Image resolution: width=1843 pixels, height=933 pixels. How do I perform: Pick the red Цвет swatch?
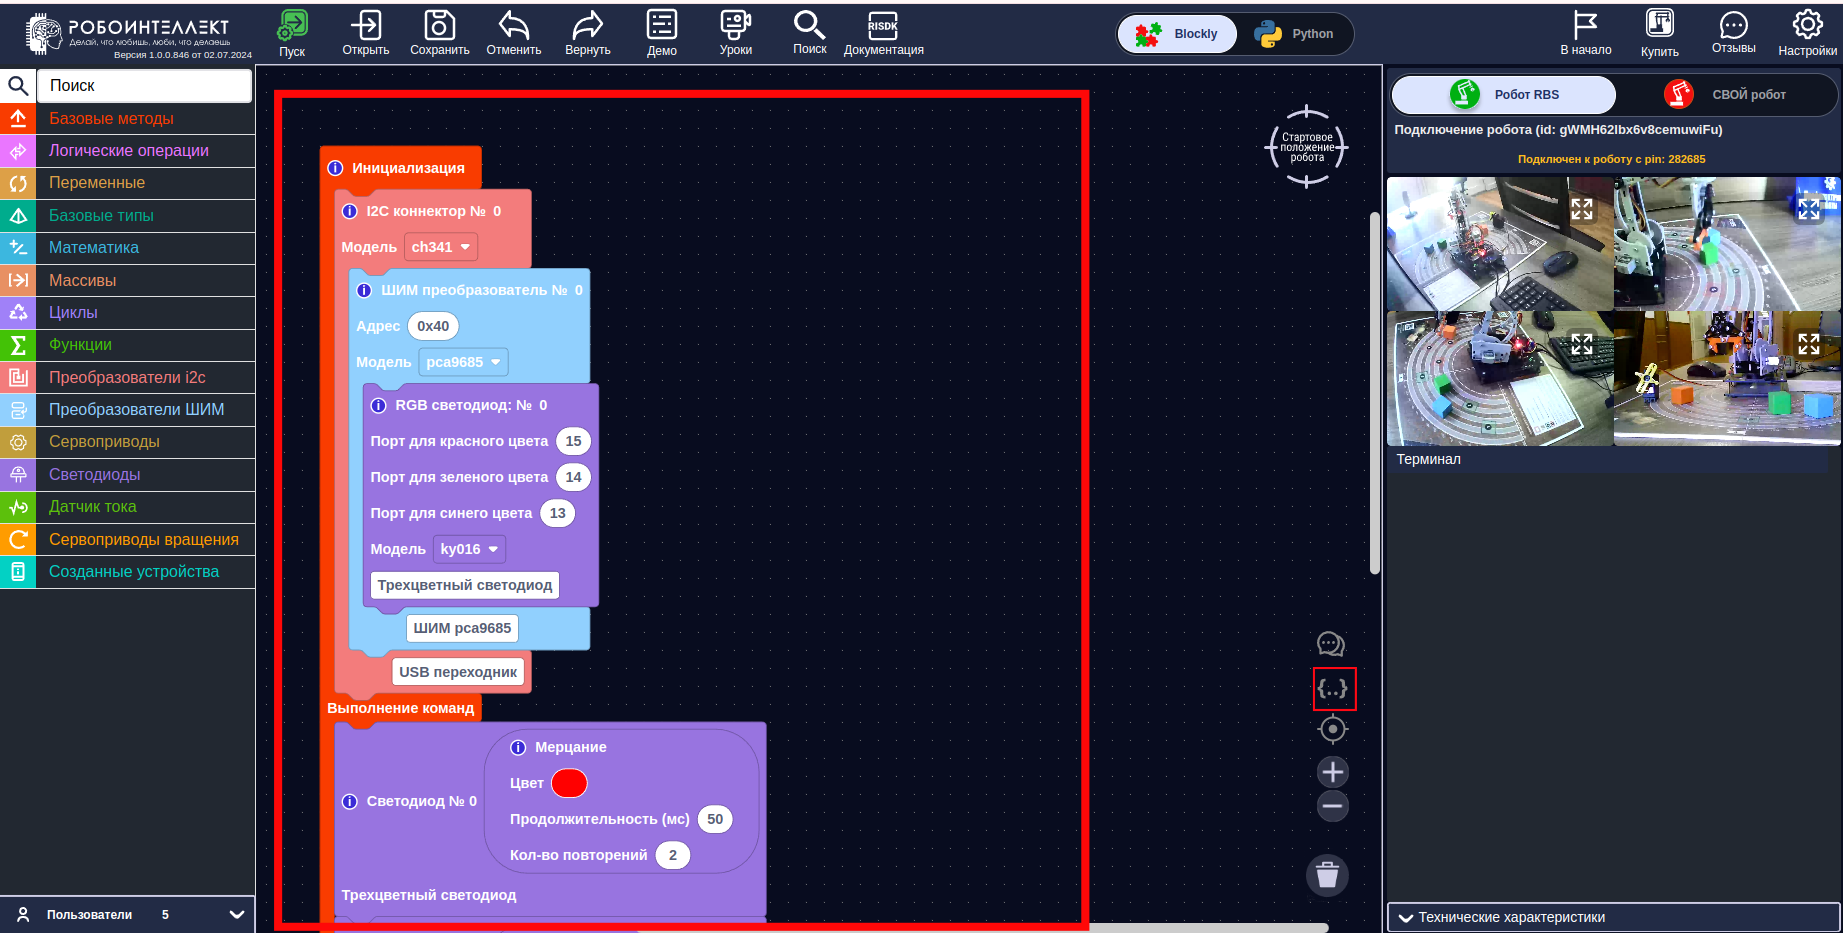569,783
